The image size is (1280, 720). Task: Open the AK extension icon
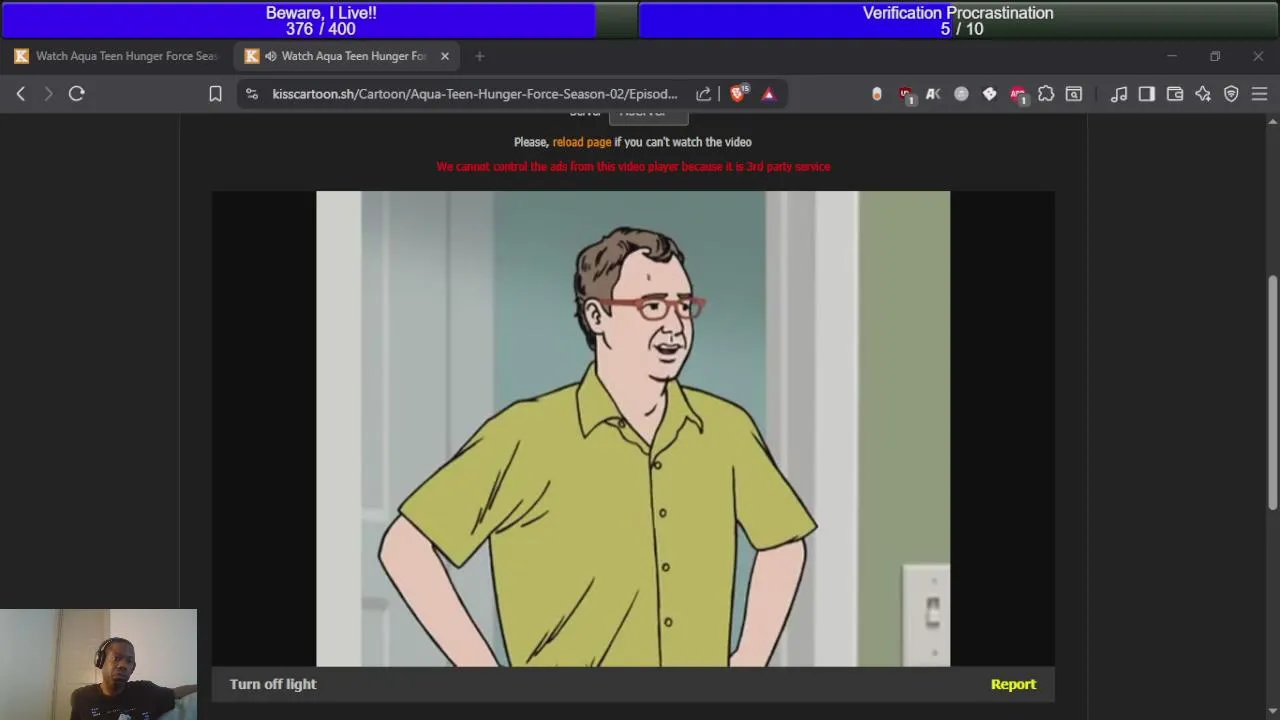point(933,94)
